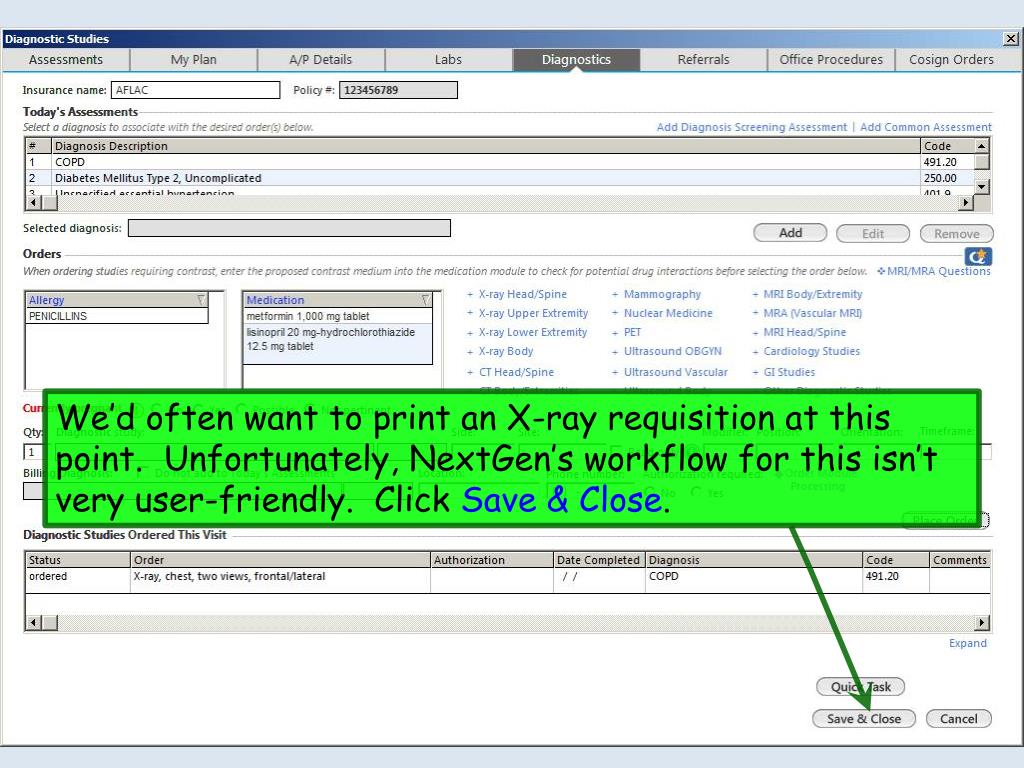Click the plus icon beside Mammography
The image size is (1024, 768).
coord(615,295)
